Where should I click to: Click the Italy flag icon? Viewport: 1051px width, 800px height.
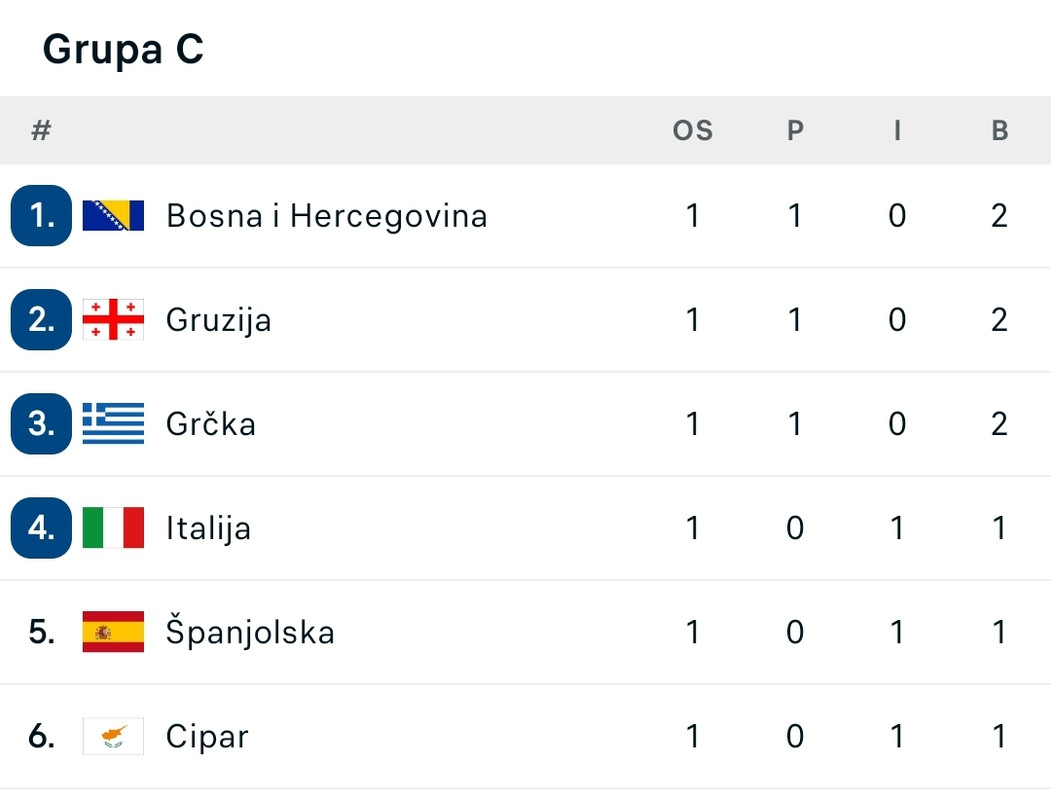113,528
